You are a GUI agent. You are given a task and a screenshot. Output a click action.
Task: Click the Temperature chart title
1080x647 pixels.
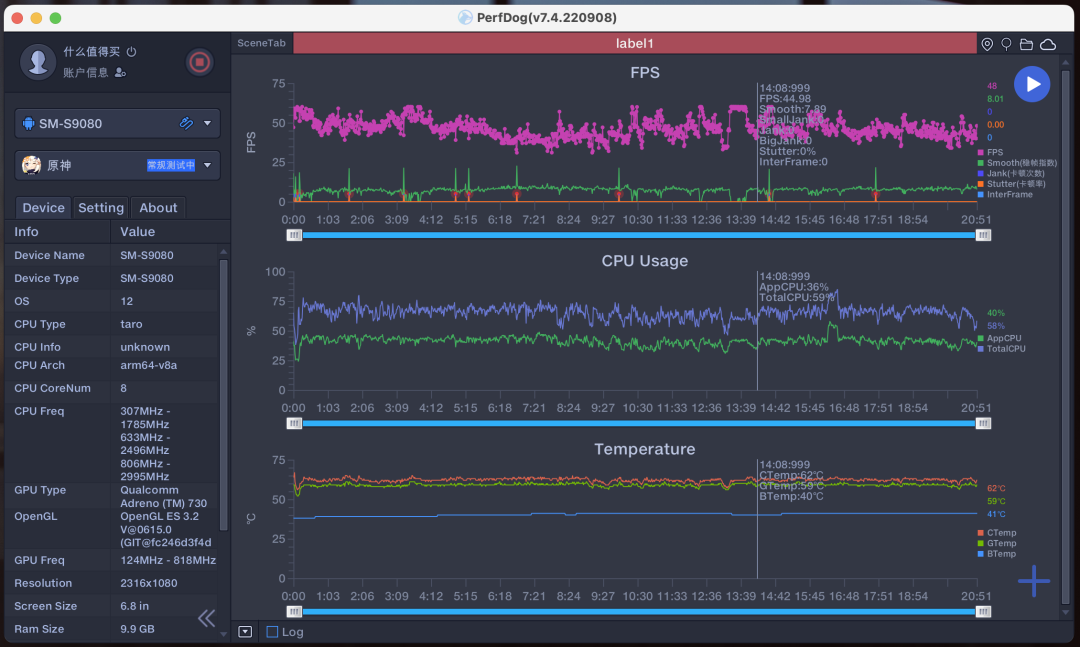pyautogui.click(x=645, y=449)
